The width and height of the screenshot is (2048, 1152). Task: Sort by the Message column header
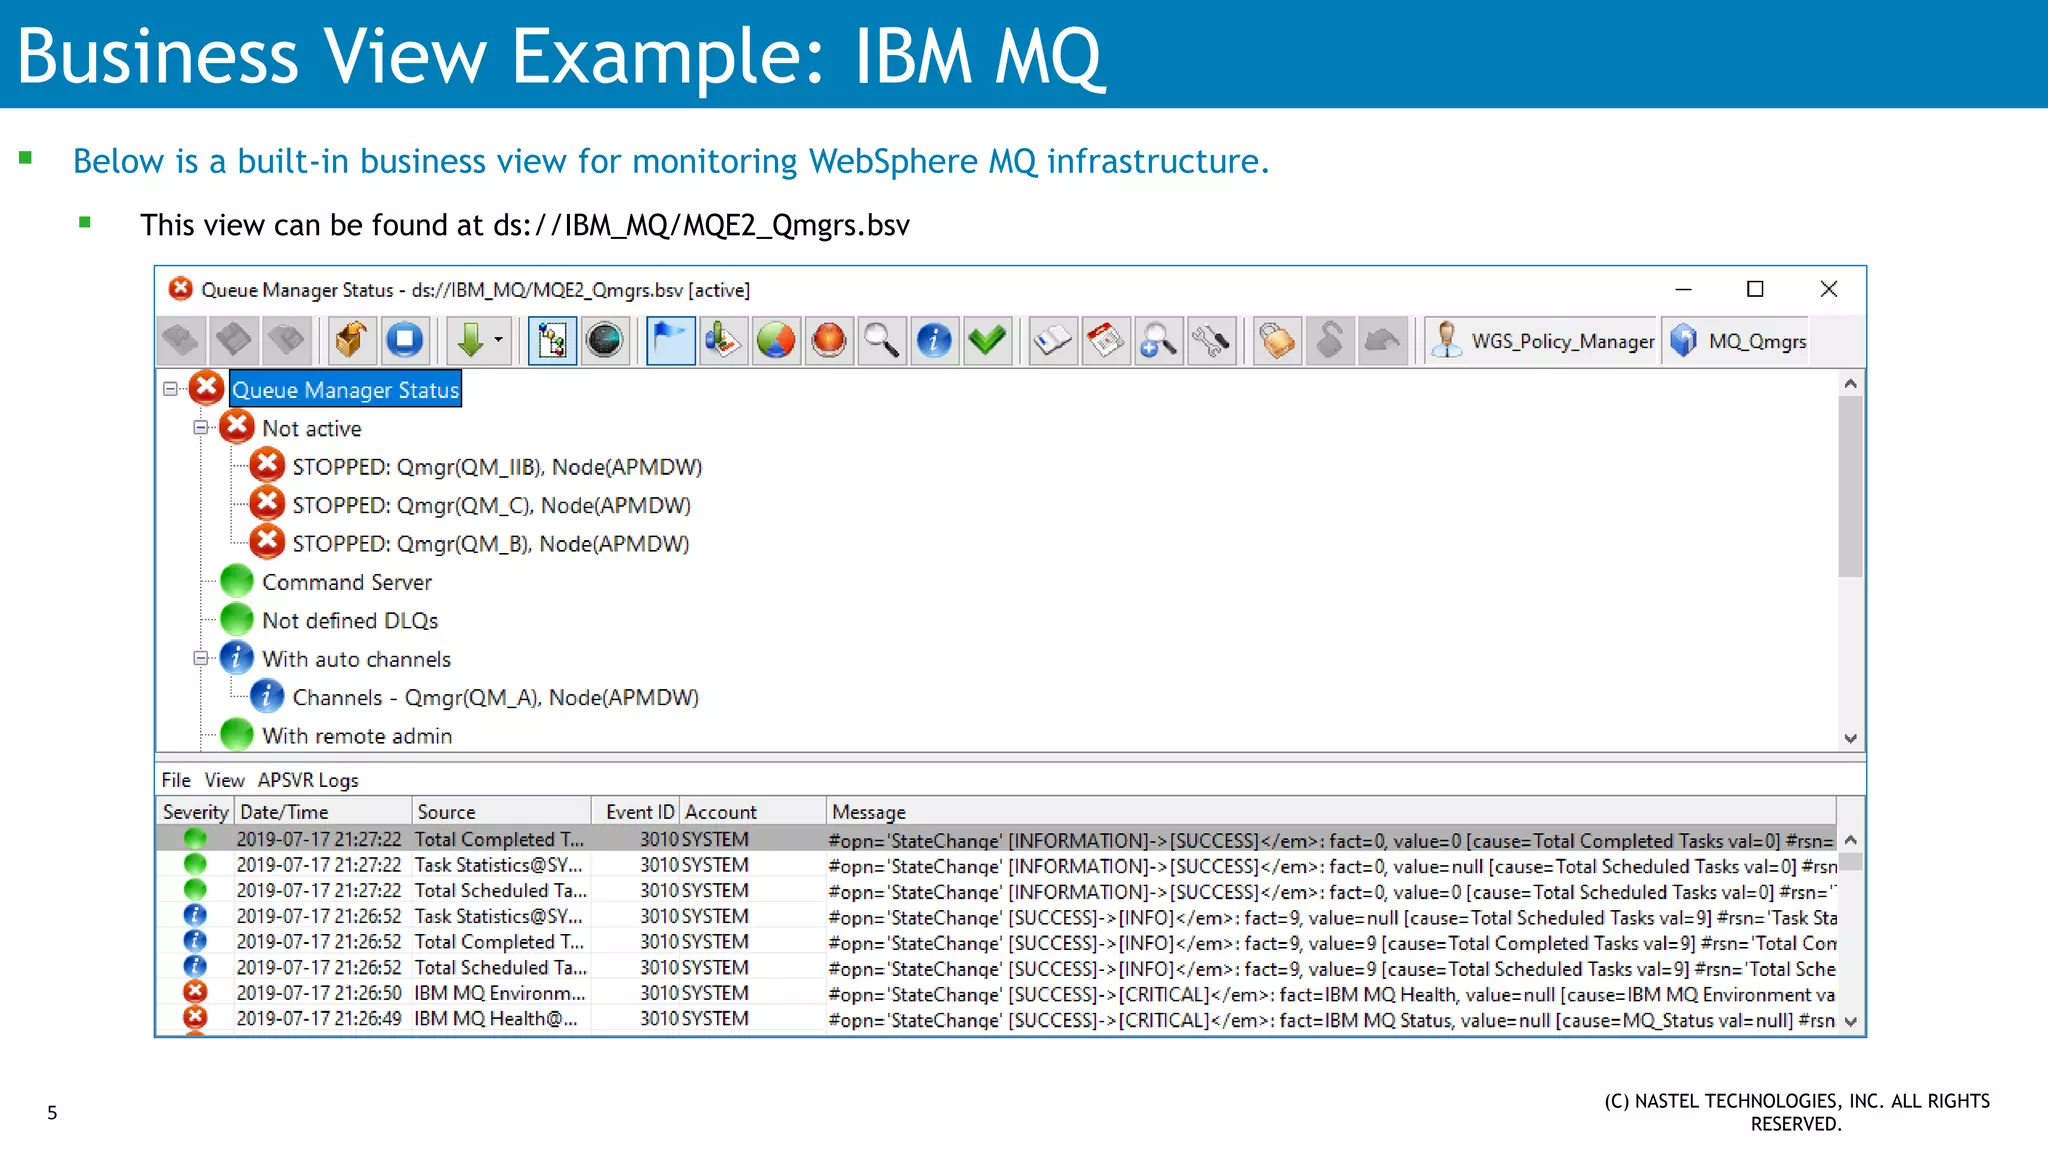point(1332,812)
